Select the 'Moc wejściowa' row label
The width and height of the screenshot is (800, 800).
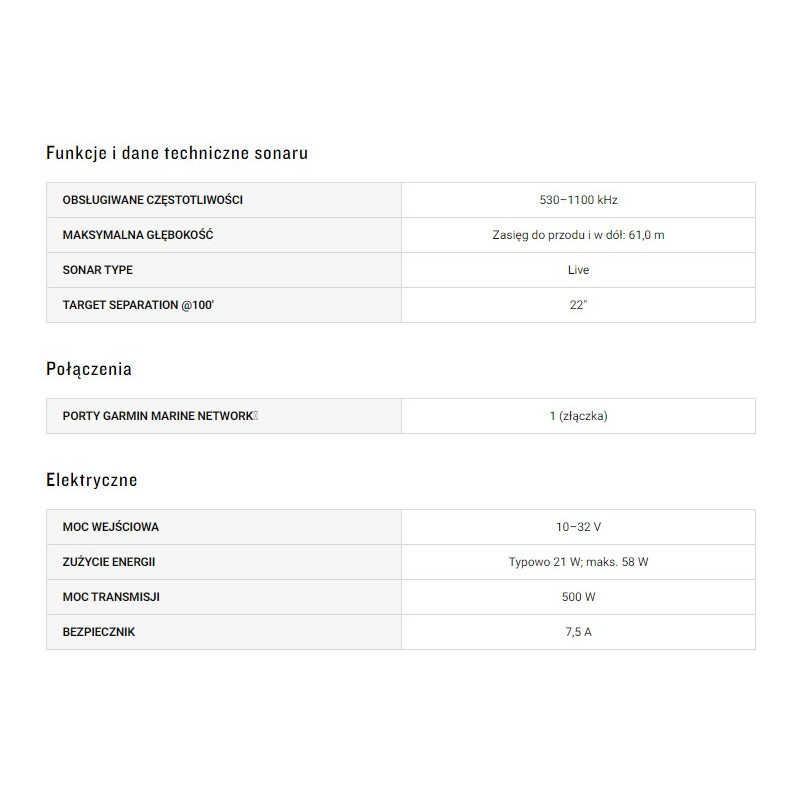pyautogui.click(x=110, y=527)
